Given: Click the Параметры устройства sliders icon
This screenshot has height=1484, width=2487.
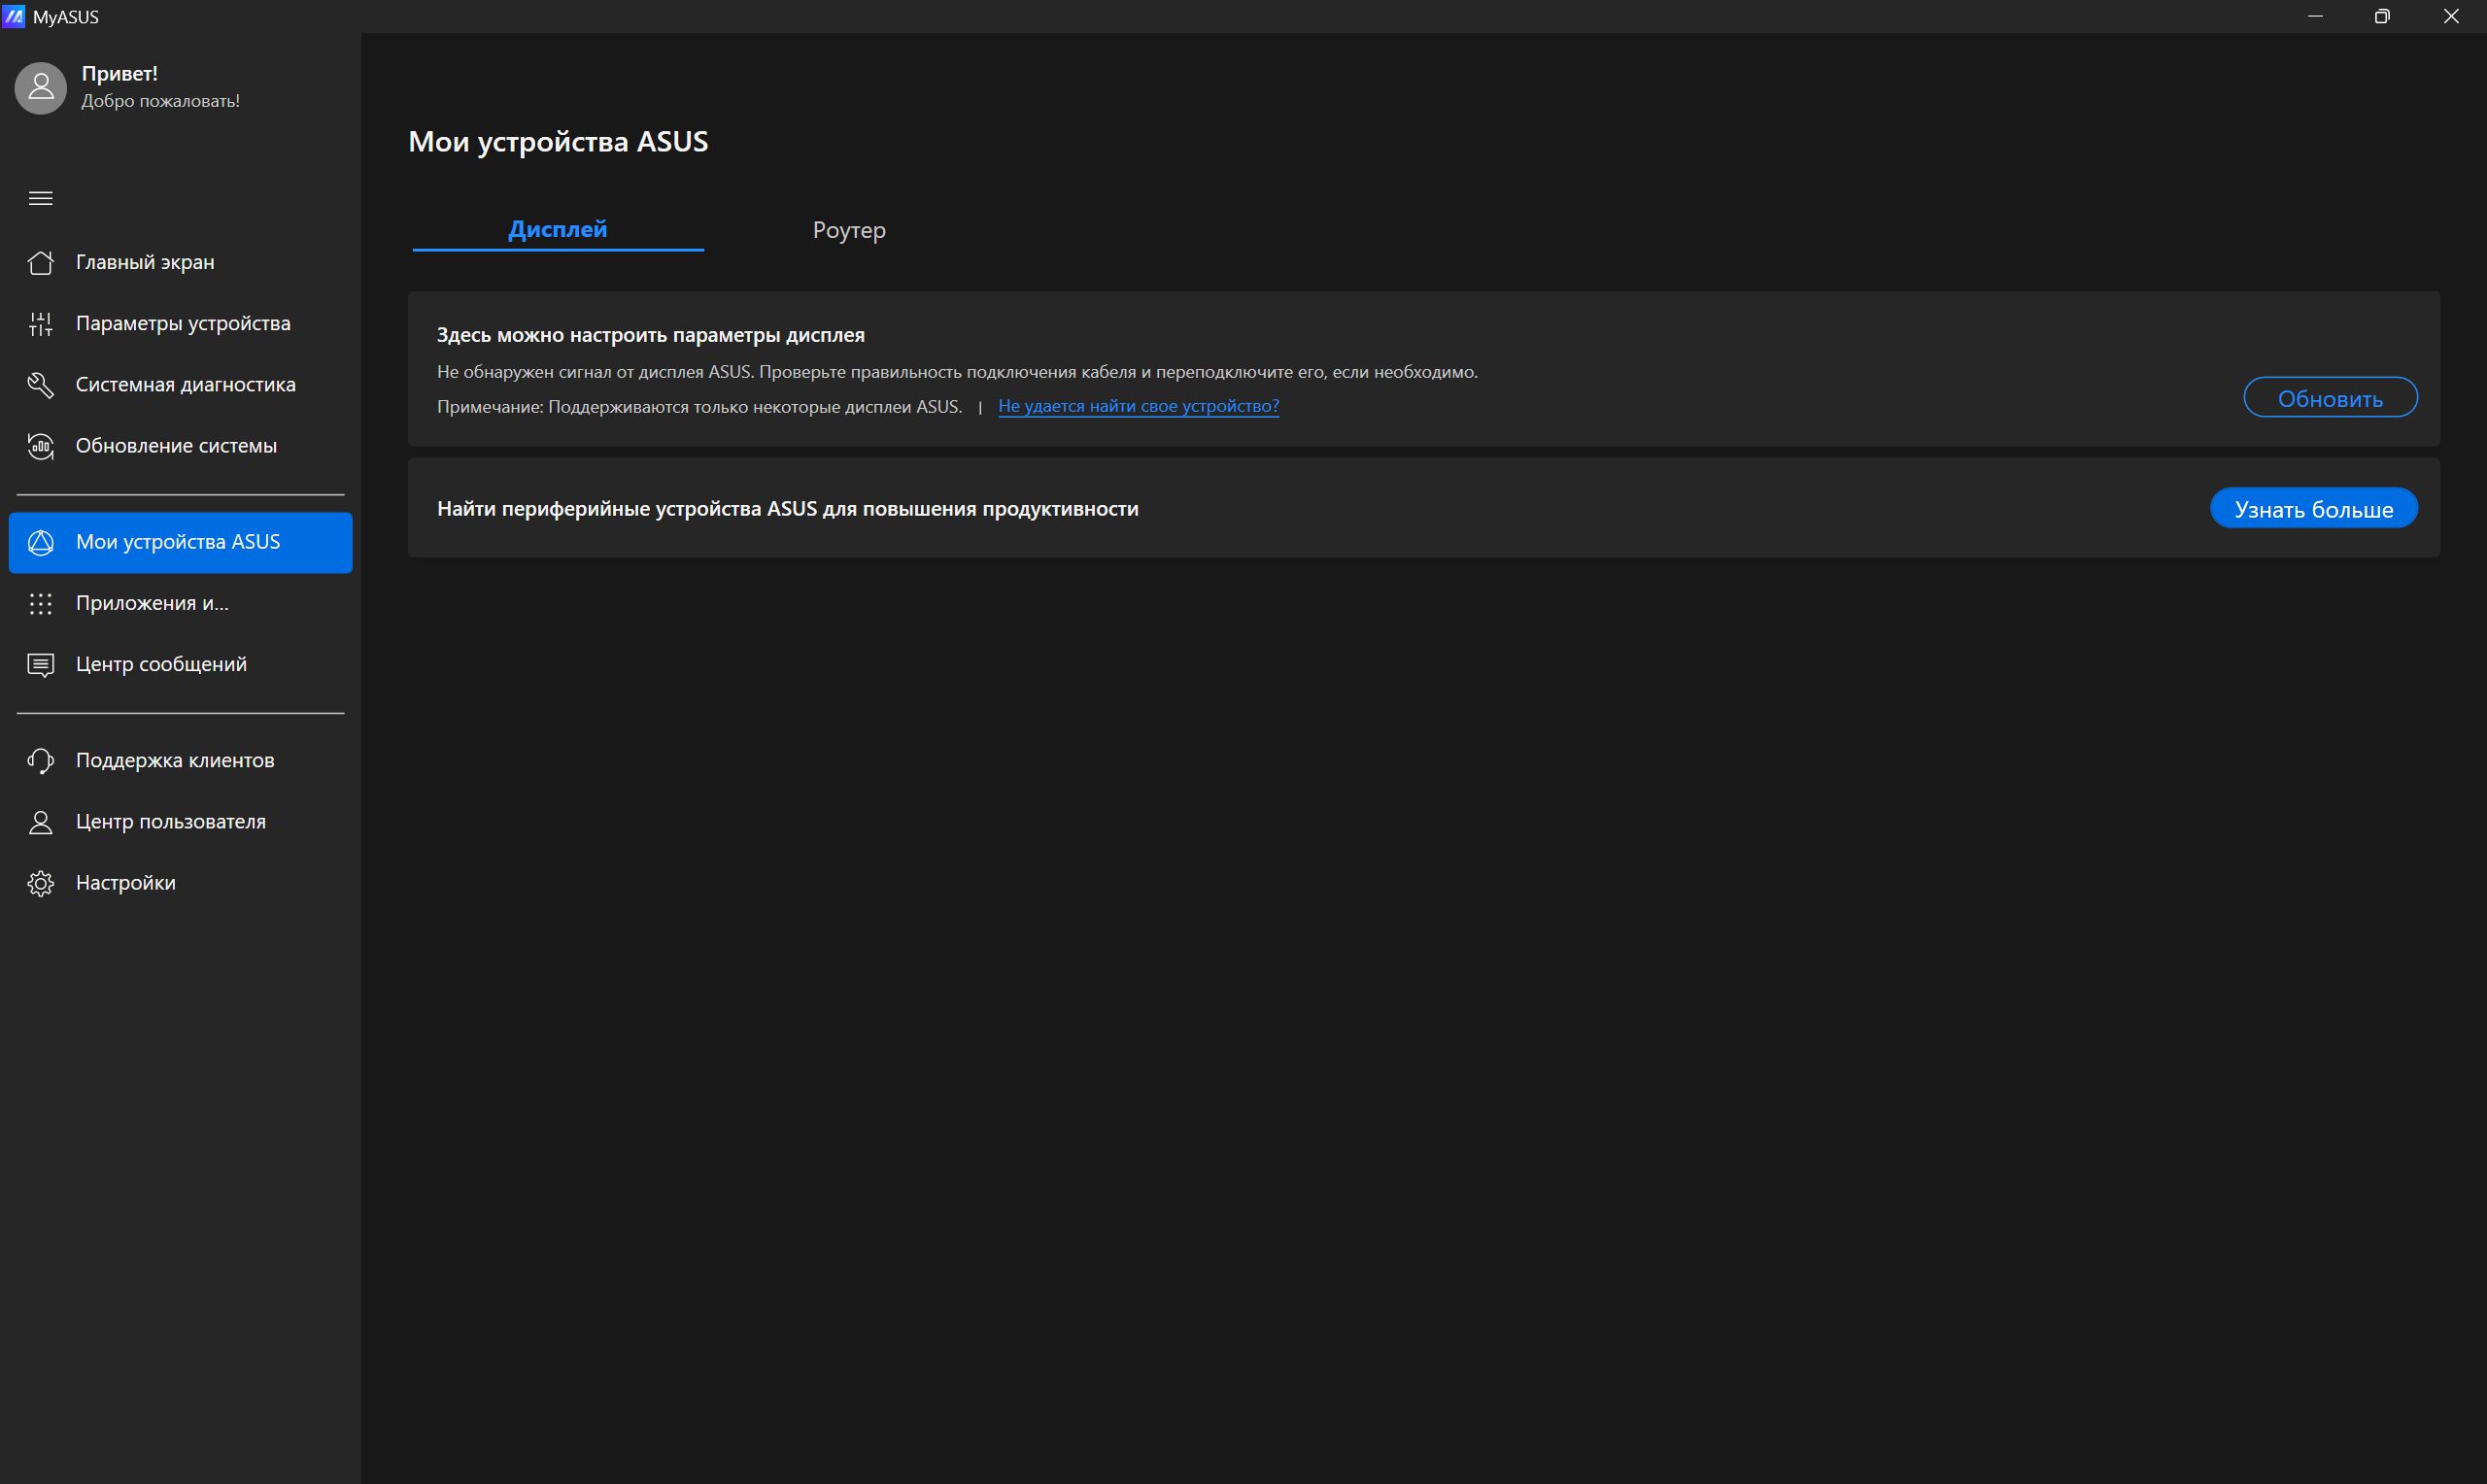Looking at the screenshot, I should click(x=40, y=323).
